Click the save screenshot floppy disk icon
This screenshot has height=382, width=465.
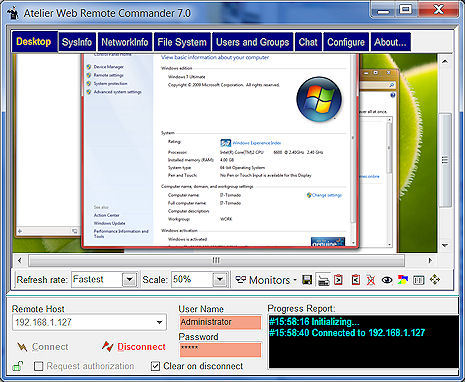pyautogui.click(x=307, y=280)
